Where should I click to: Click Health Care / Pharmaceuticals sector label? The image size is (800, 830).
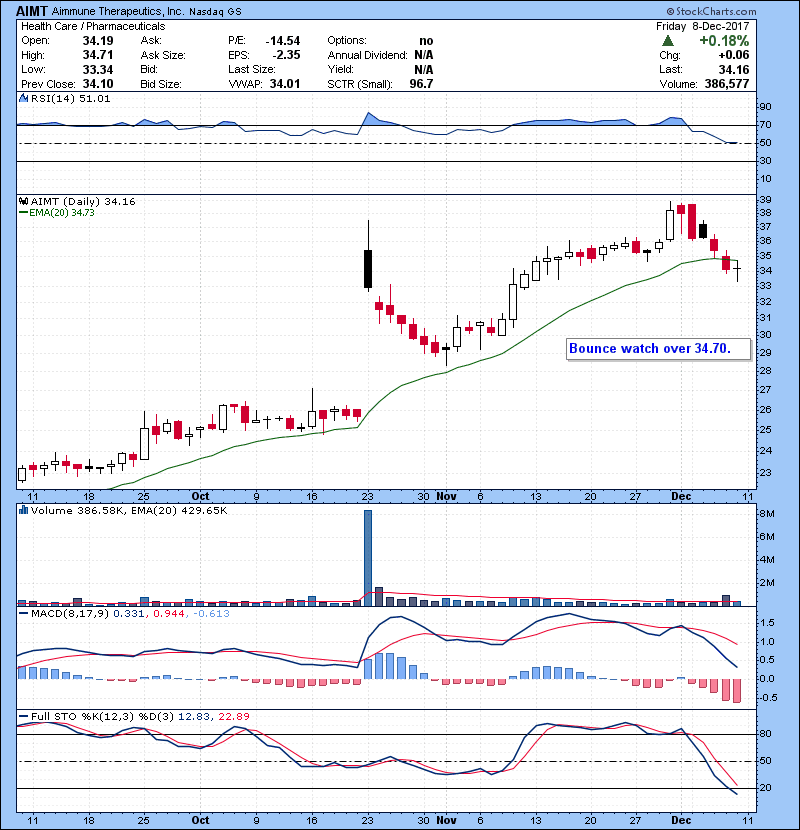click(x=93, y=26)
